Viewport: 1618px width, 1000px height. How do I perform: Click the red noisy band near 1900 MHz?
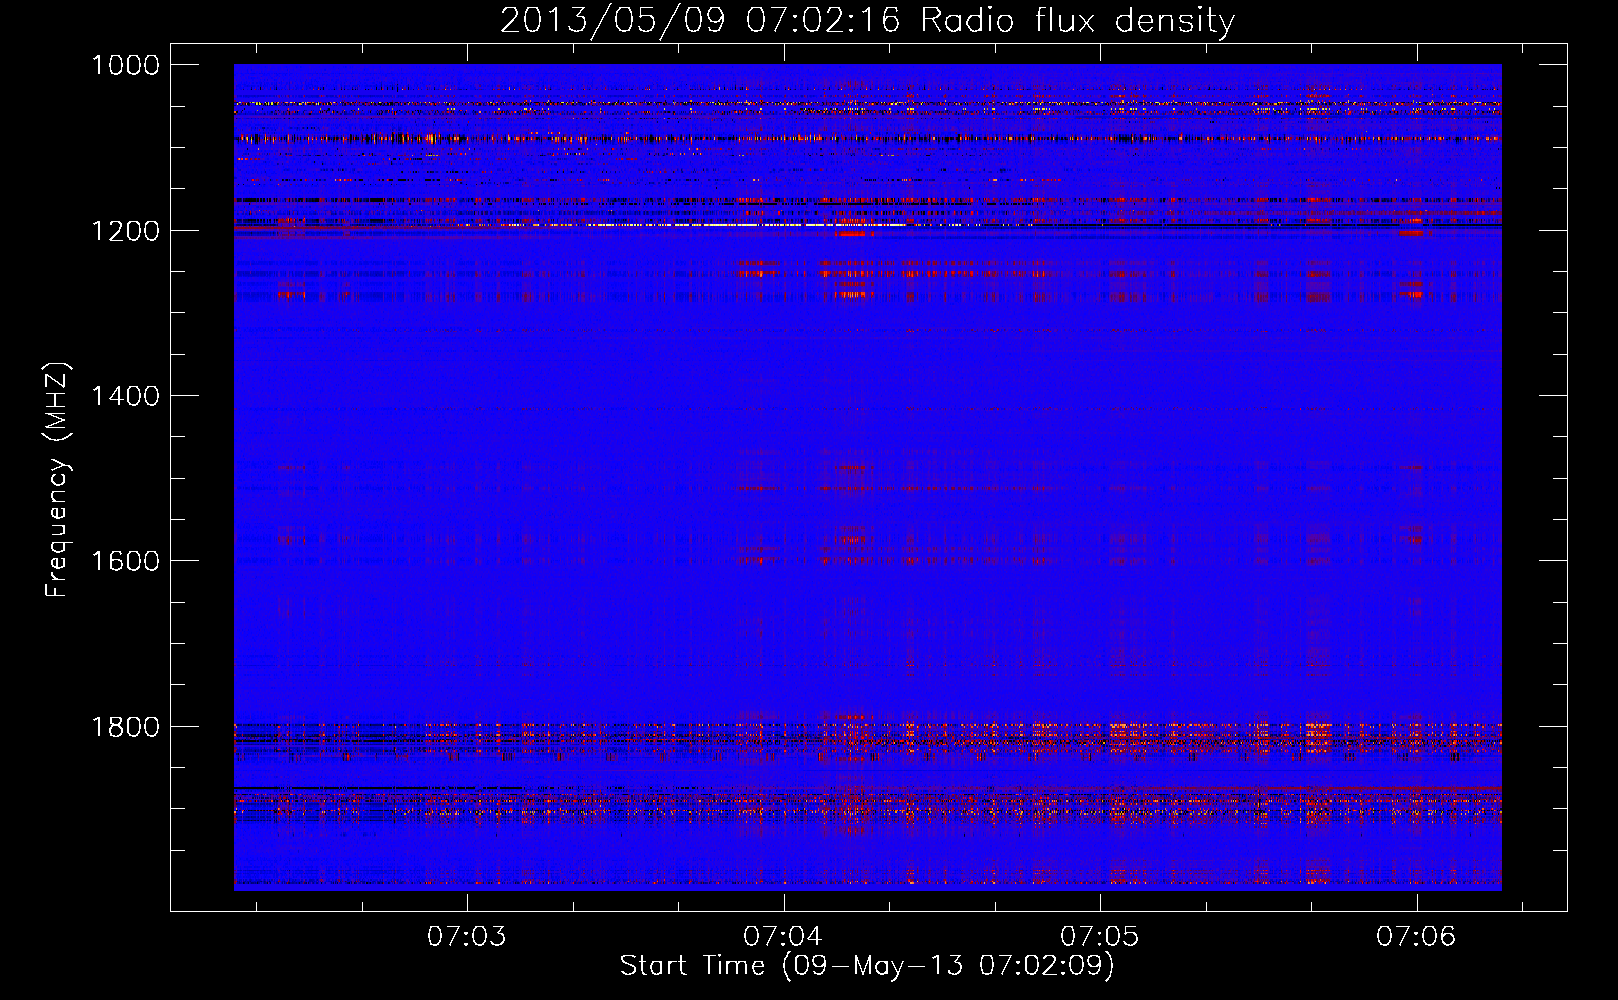(x=1000, y=803)
